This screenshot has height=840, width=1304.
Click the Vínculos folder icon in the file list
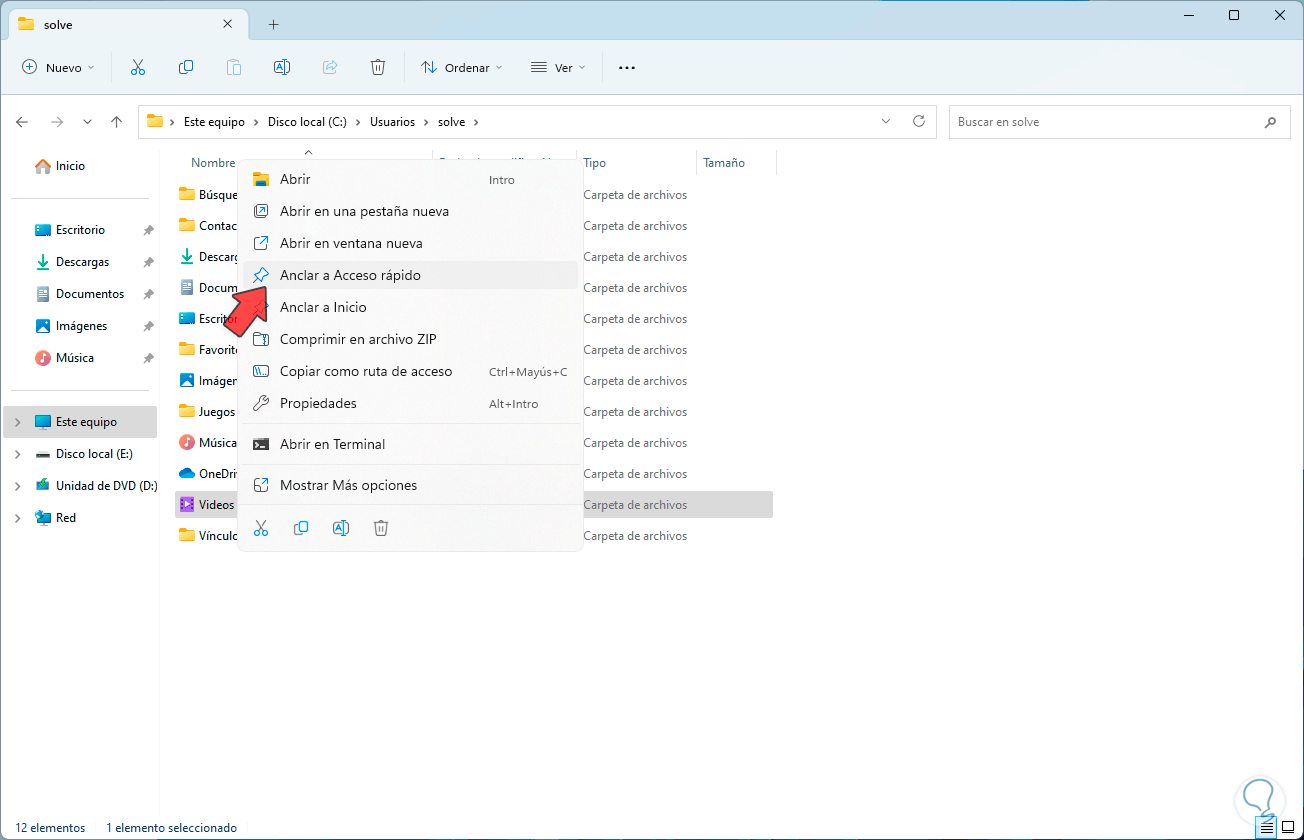pos(187,536)
